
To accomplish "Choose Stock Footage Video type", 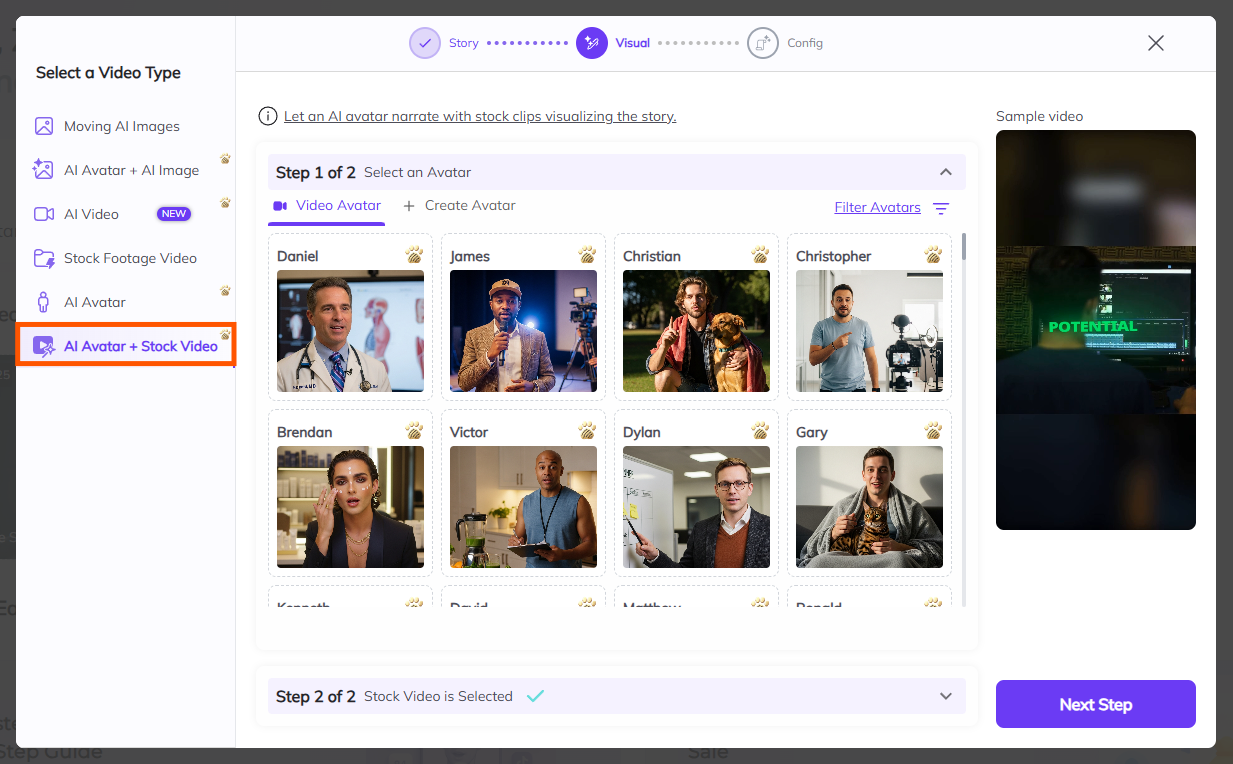I will (x=125, y=258).
